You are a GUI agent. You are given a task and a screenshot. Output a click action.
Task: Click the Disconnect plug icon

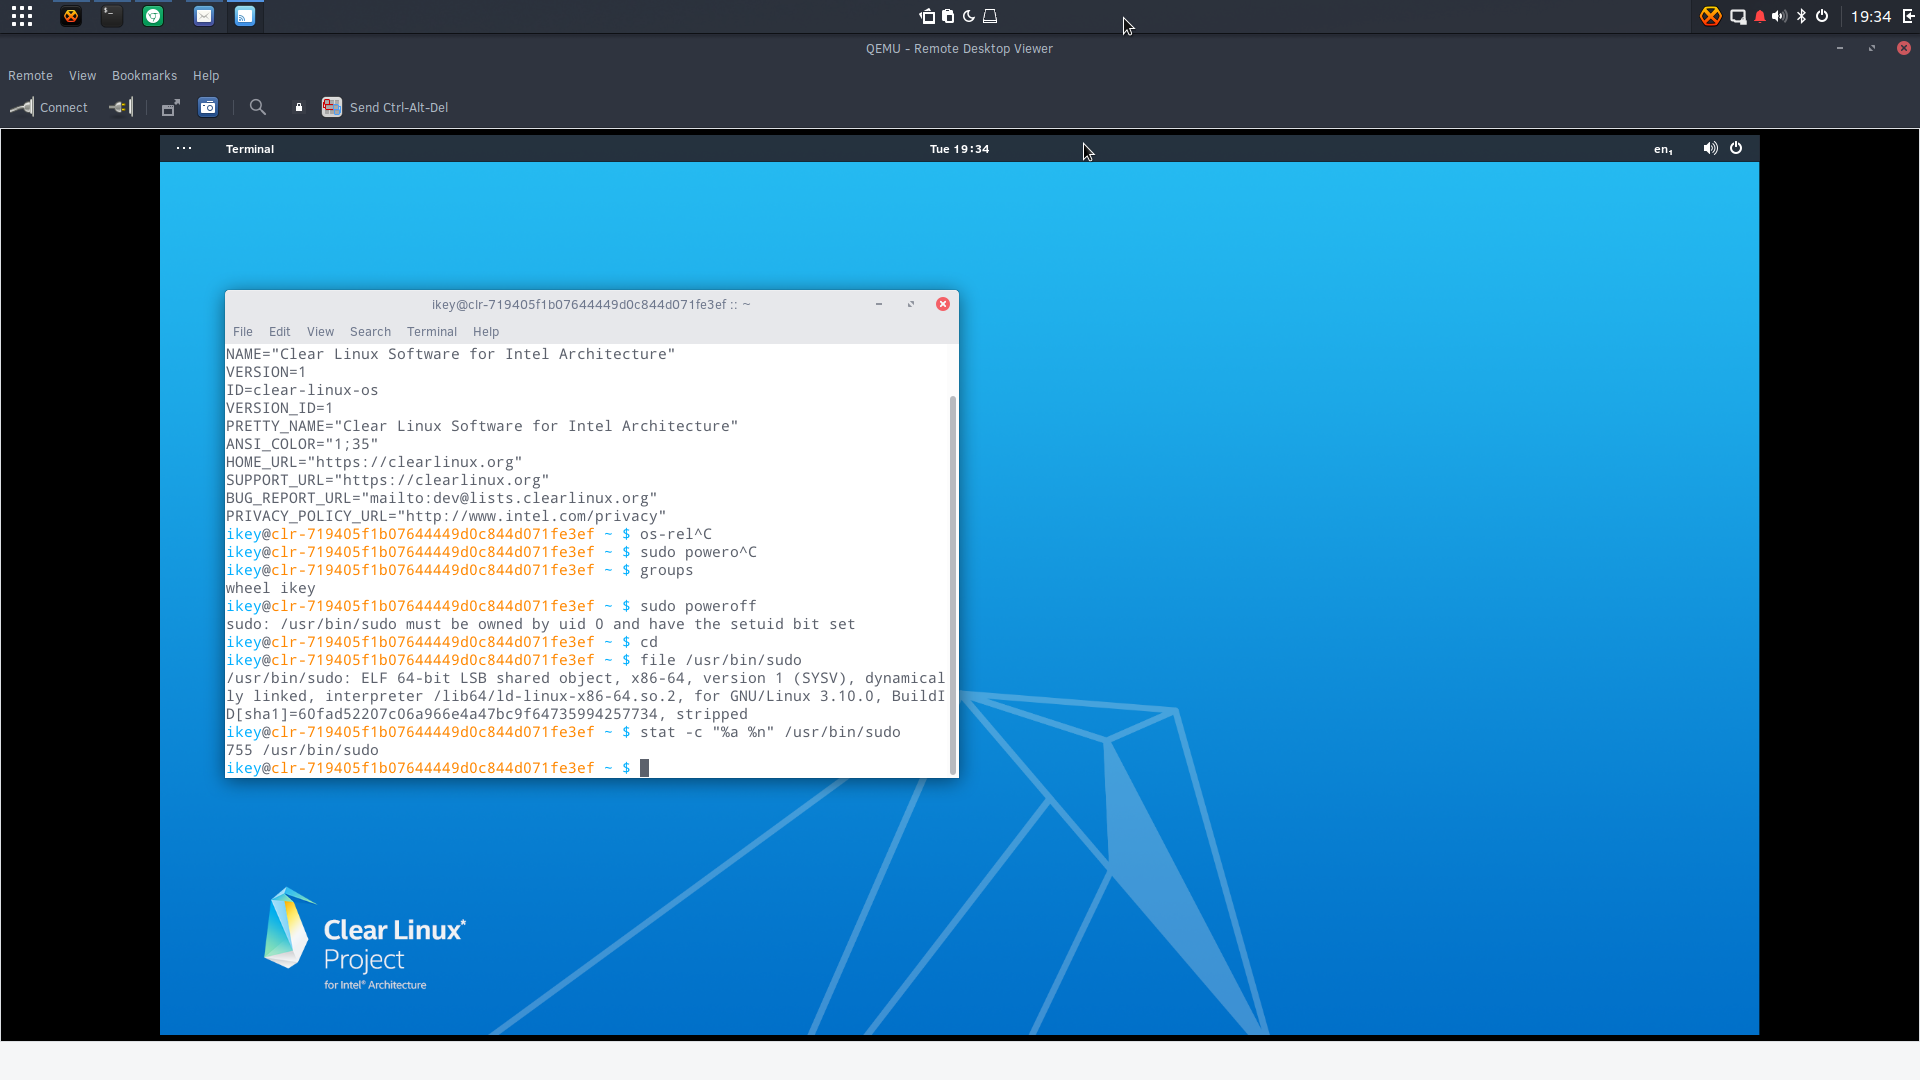click(x=121, y=107)
